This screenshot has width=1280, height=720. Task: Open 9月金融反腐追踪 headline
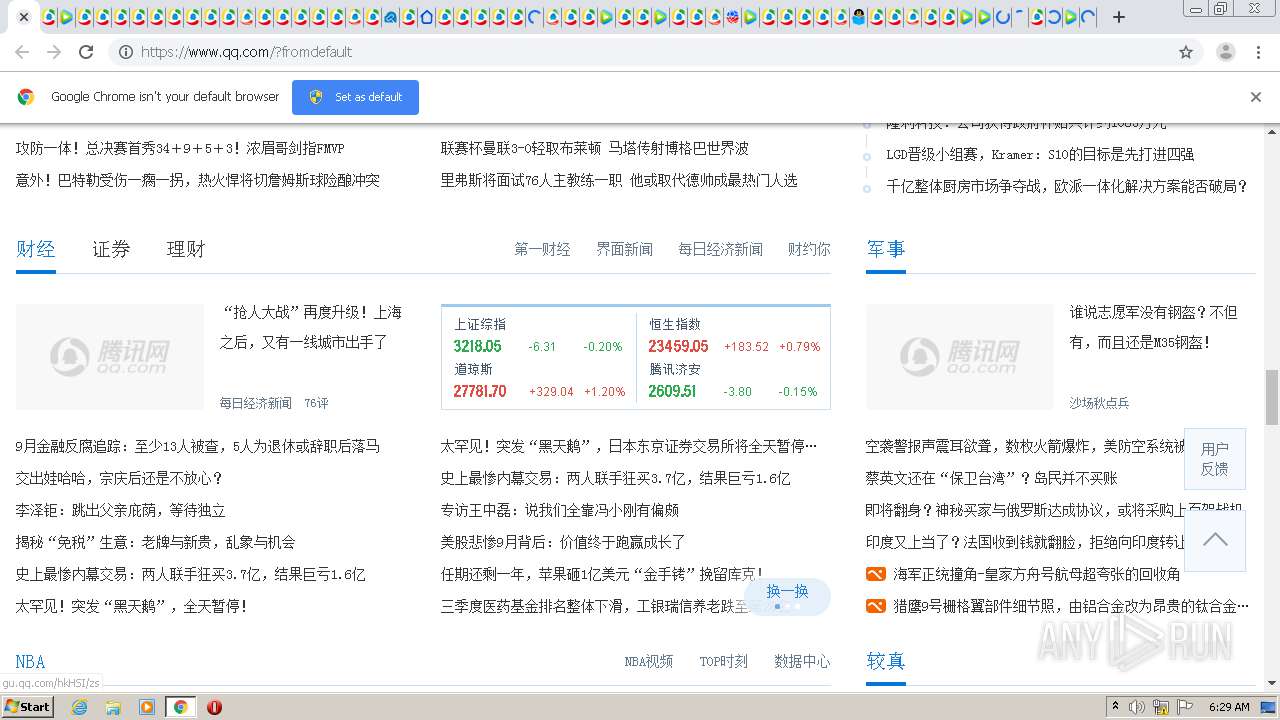(198, 446)
